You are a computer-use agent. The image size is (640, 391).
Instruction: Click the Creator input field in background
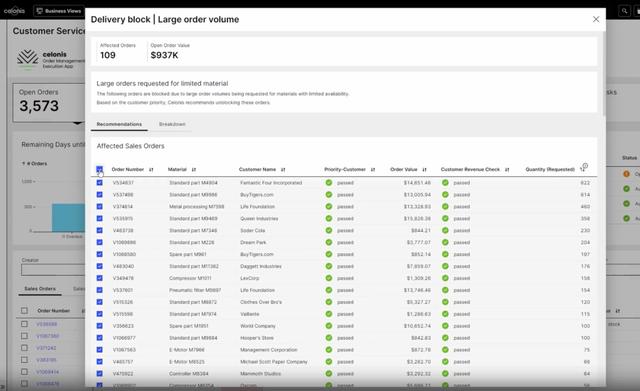point(53,270)
